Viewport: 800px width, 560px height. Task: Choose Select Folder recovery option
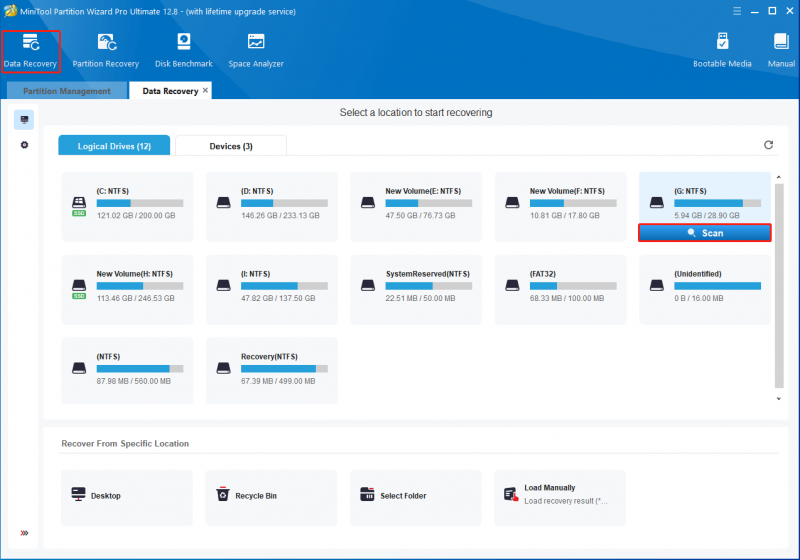(415, 497)
